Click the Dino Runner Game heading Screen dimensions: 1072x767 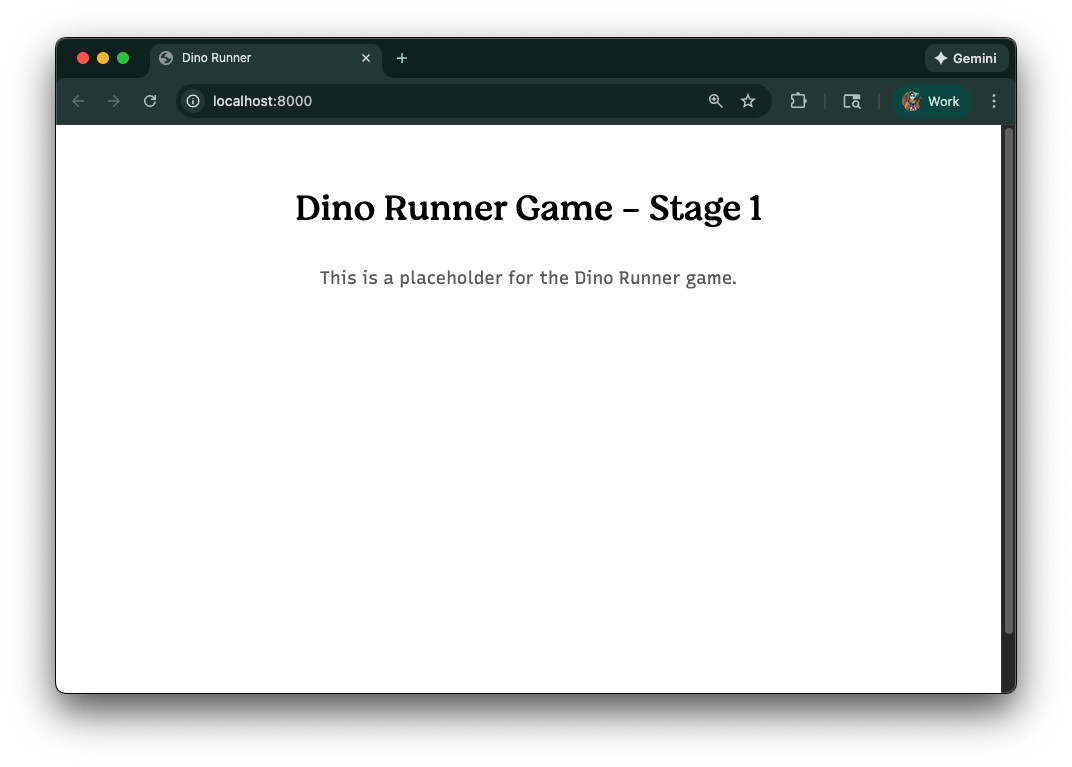click(528, 208)
